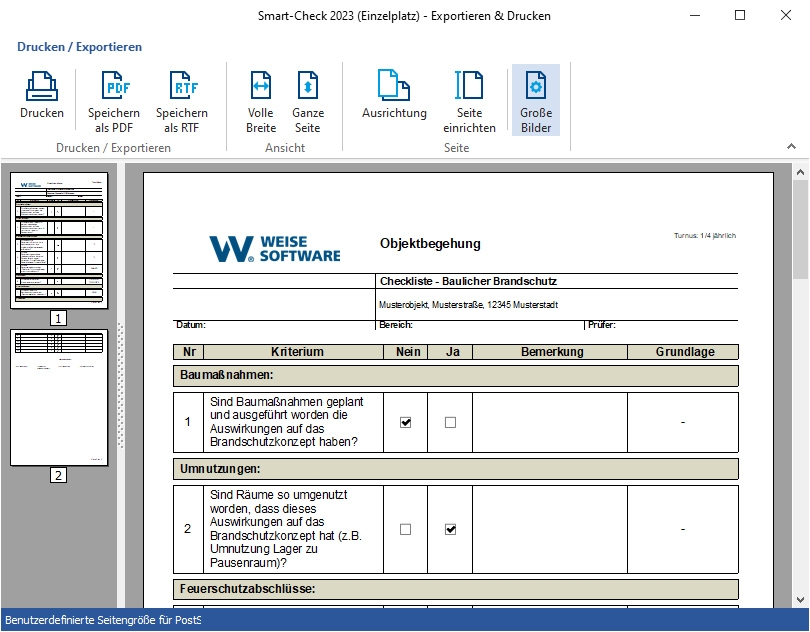810x632 pixels.
Task: Click the 'Grundlage' column header
Action: tap(685, 352)
